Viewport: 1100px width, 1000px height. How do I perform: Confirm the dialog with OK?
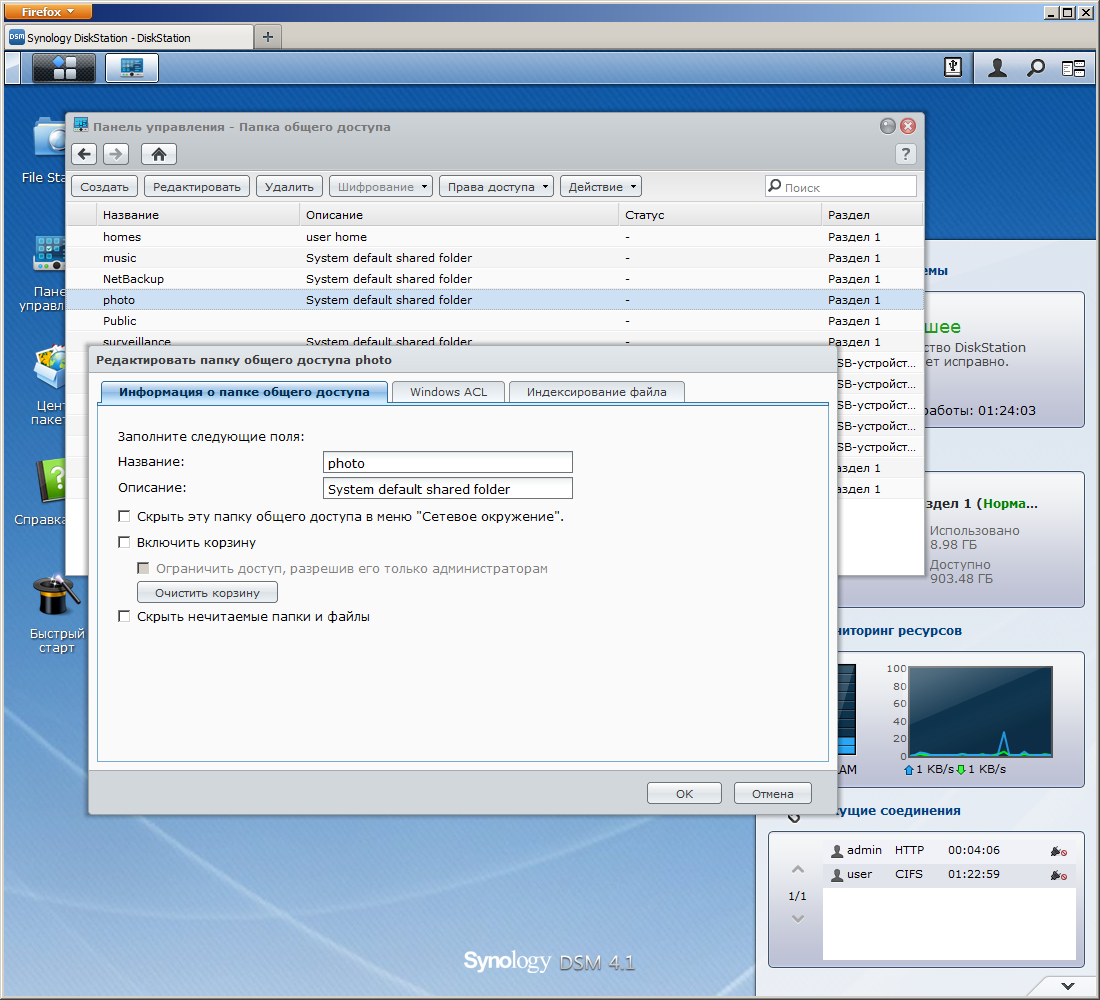click(x=684, y=794)
